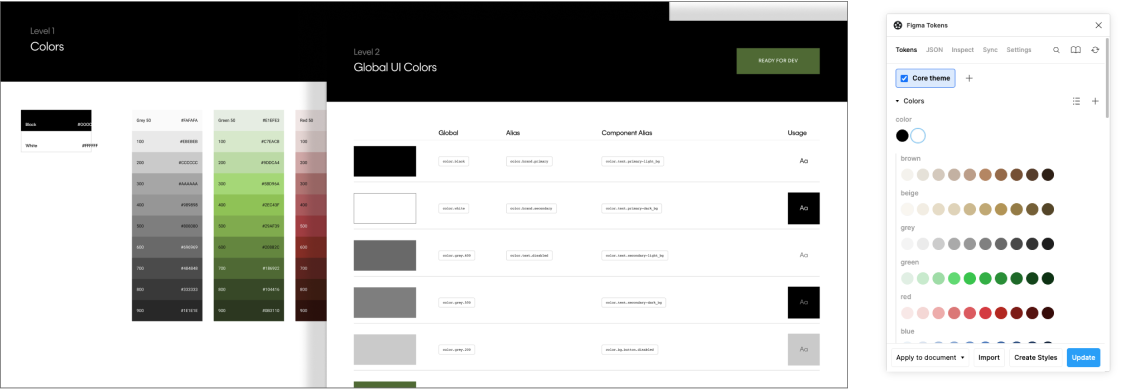Click the Figma Tokens plugin logo

tap(898, 25)
